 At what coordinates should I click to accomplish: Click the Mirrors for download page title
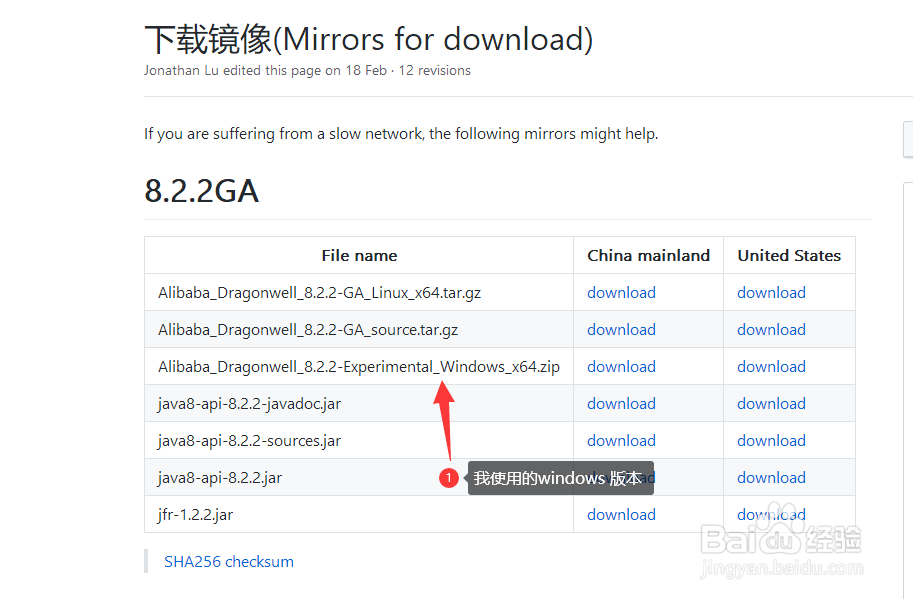click(369, 40)
